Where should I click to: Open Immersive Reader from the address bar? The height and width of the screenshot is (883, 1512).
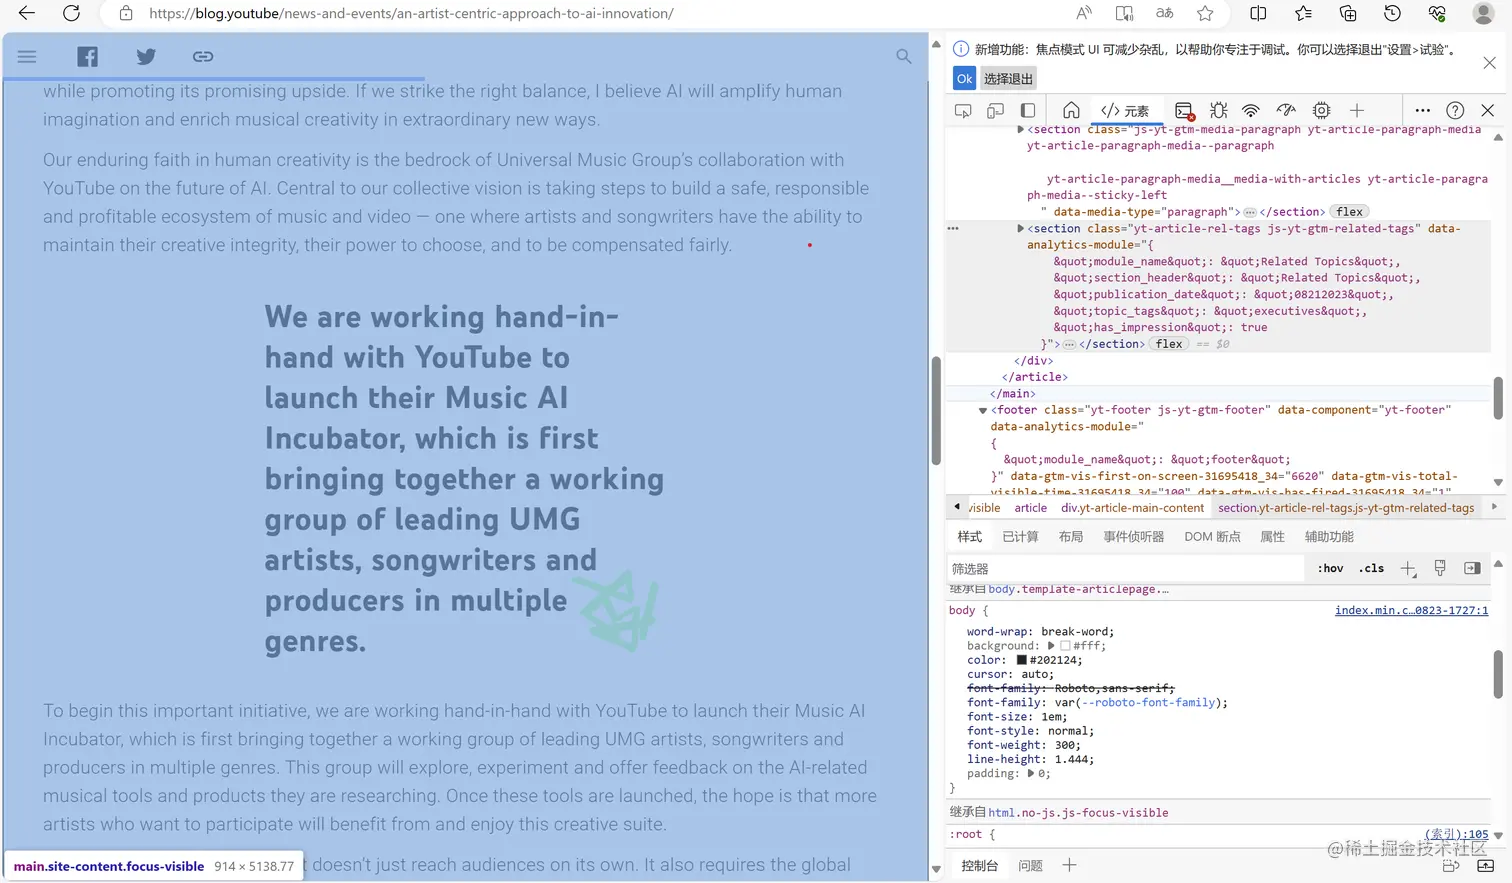coord(1124,13)
